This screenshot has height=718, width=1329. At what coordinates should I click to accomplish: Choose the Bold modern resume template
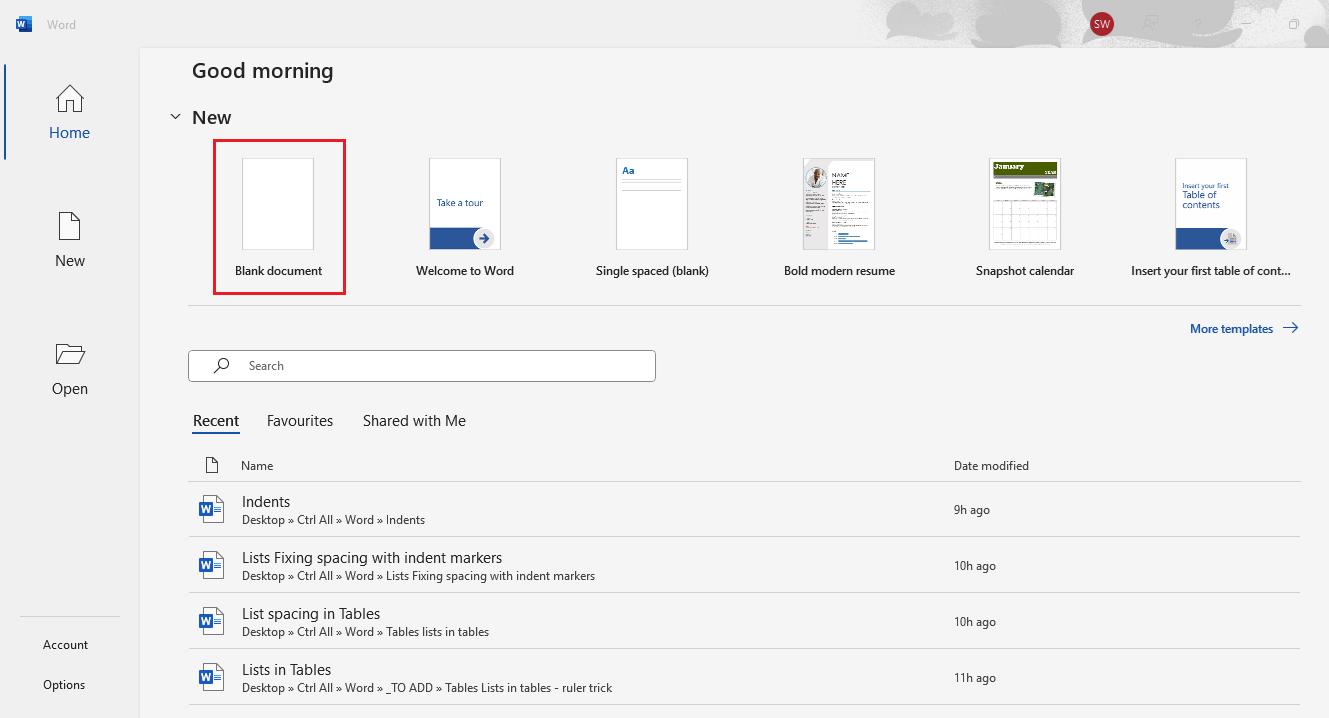click(x=839, y=204)
